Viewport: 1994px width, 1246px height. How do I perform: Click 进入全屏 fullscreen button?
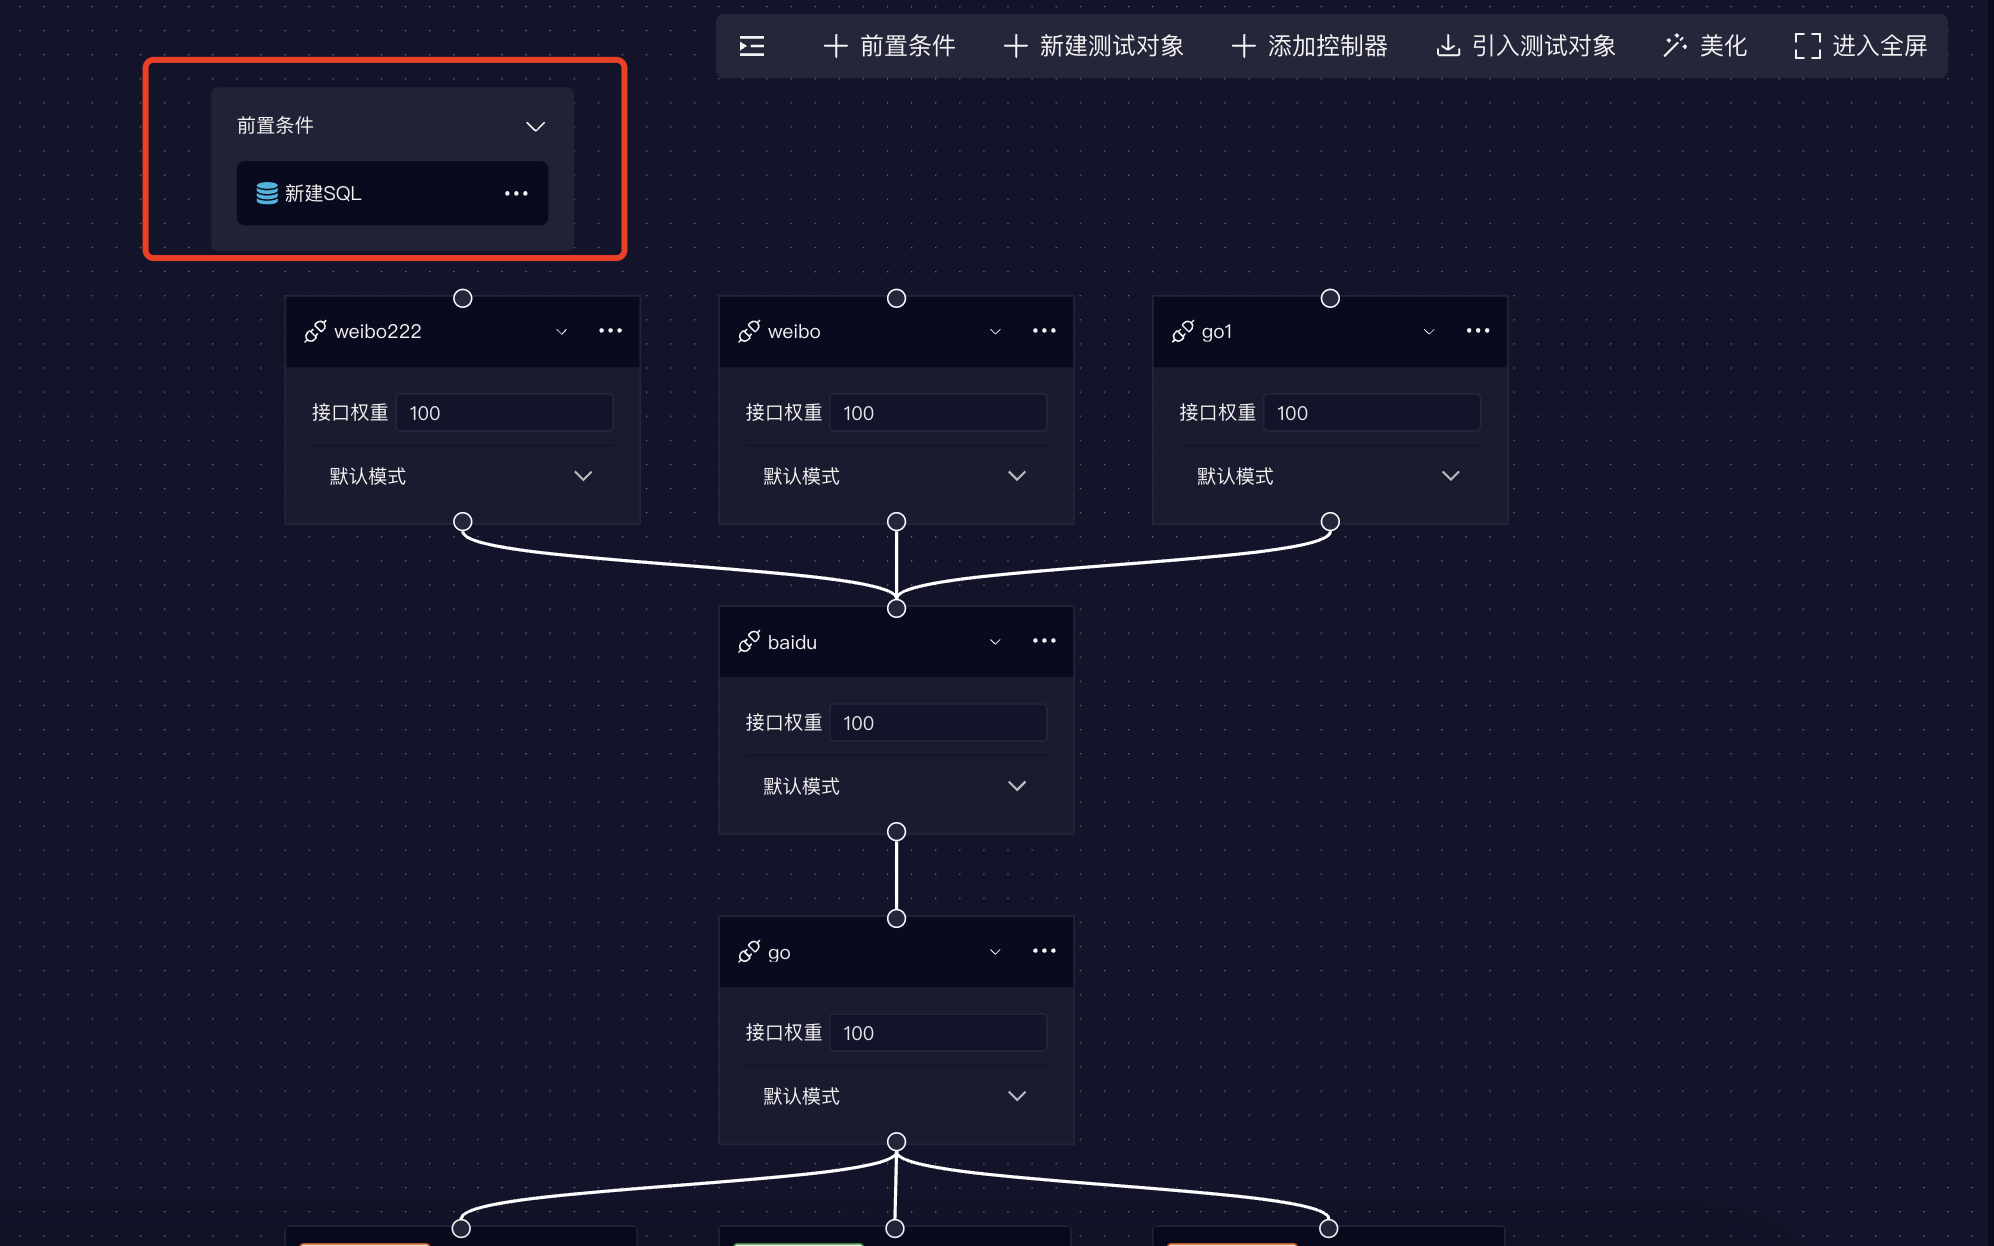pyautogui.click(x=1860, y=46)
